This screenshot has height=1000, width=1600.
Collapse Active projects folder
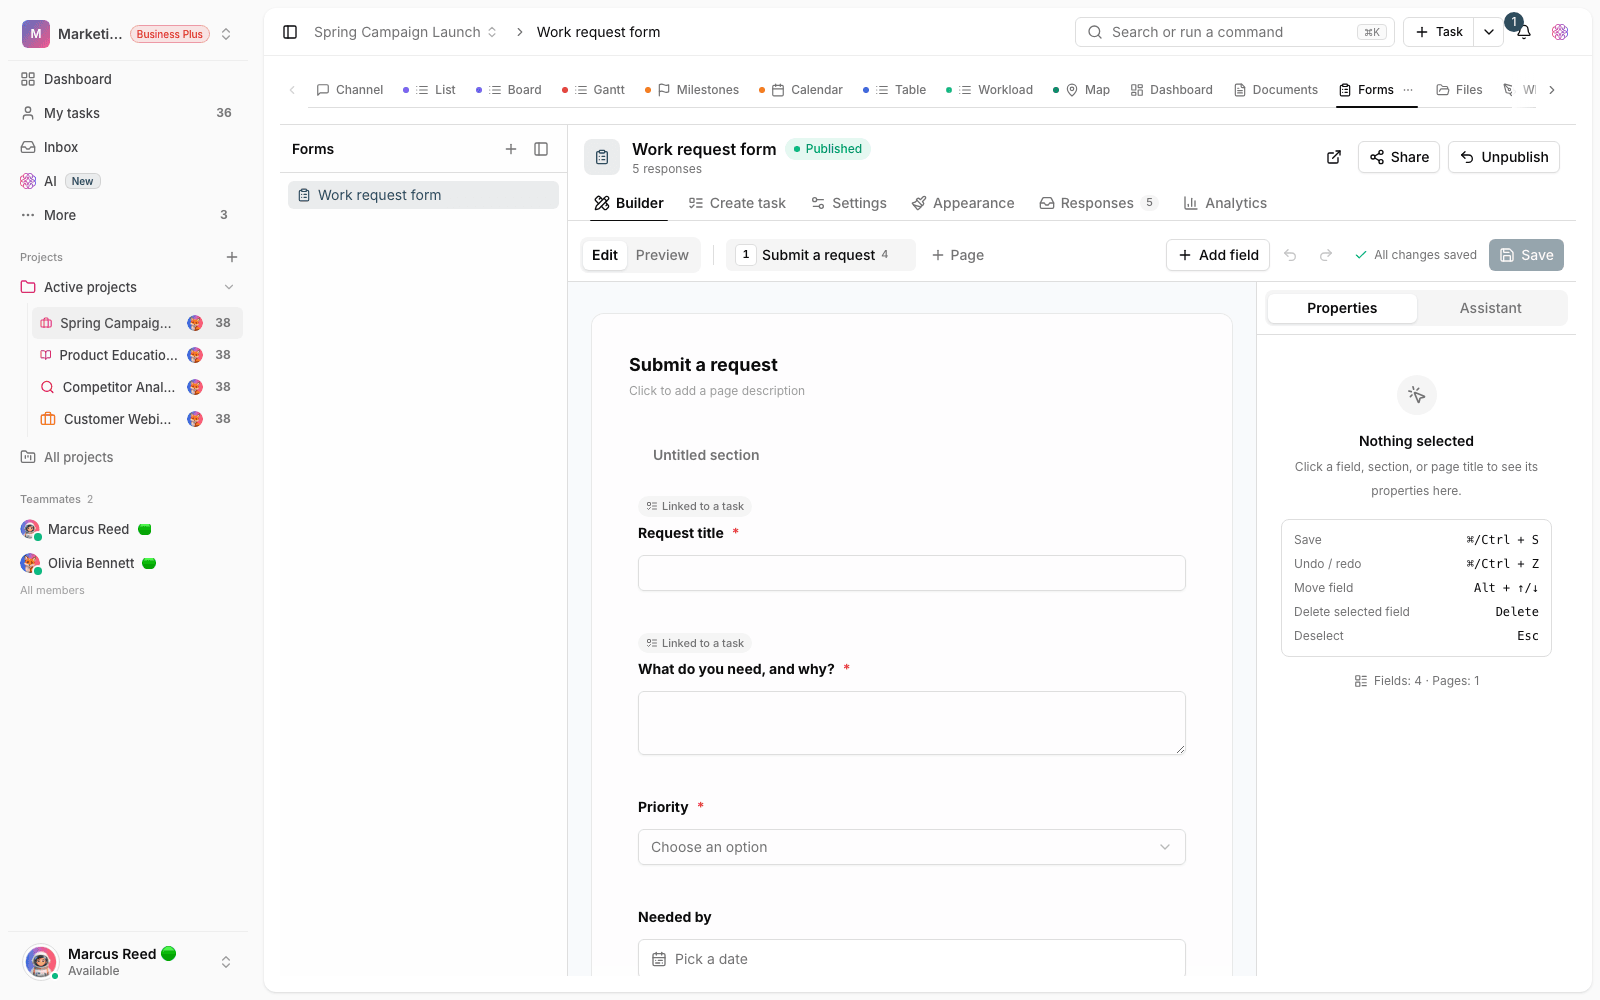click(229, 287)
